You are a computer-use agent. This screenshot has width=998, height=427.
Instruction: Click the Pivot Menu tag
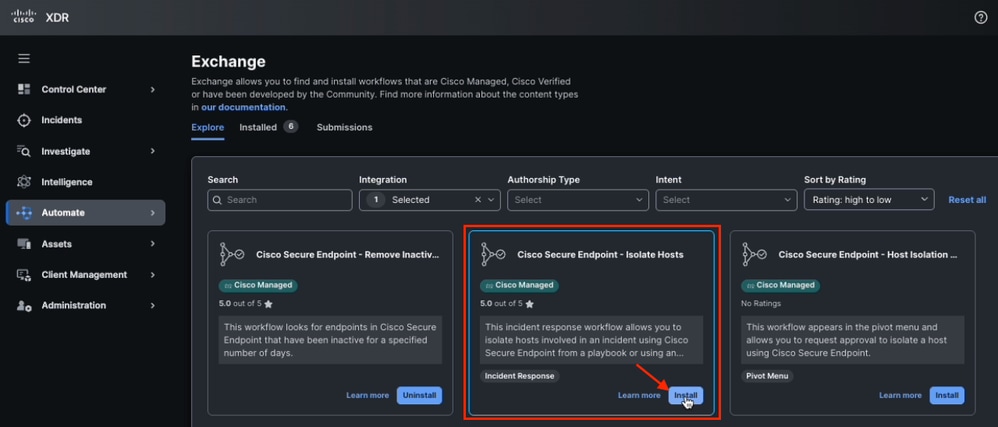(767, 376)
